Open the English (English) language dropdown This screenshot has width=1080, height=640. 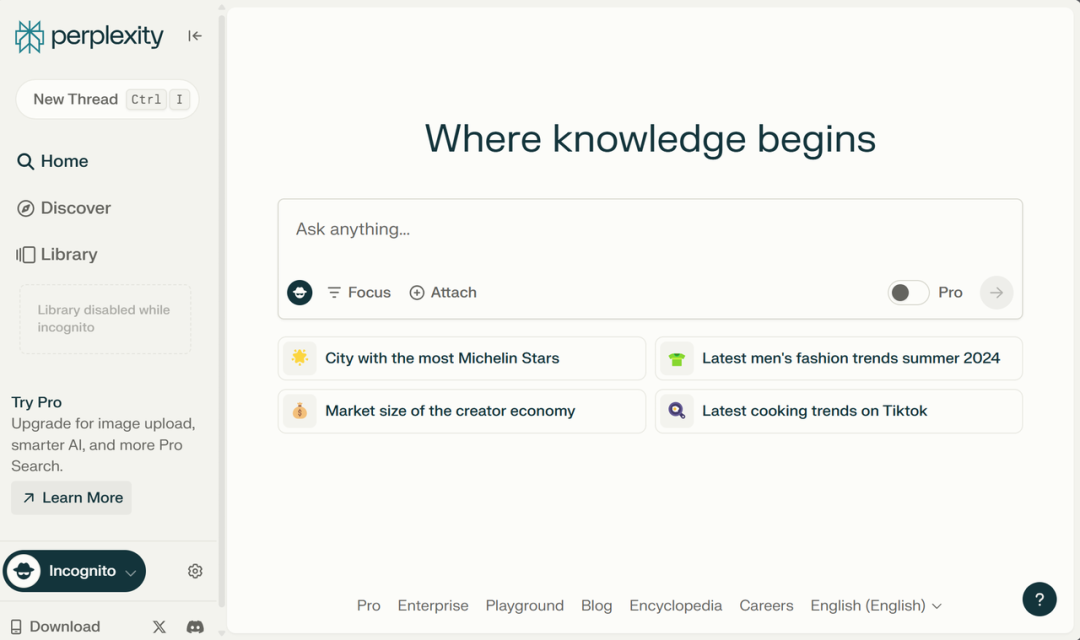(x=876, y=605)
